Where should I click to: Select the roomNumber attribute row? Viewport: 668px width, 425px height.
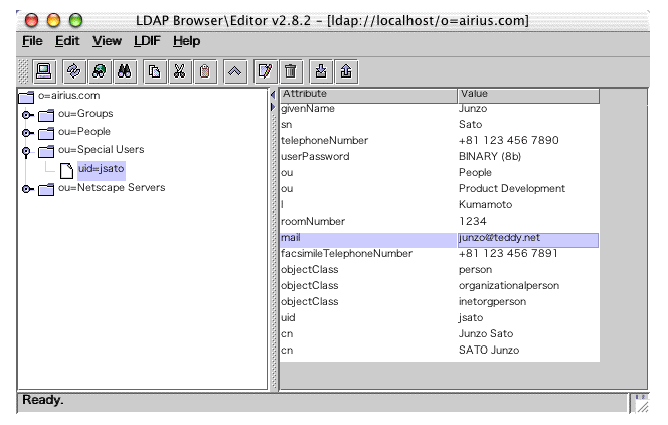(440, 221)
